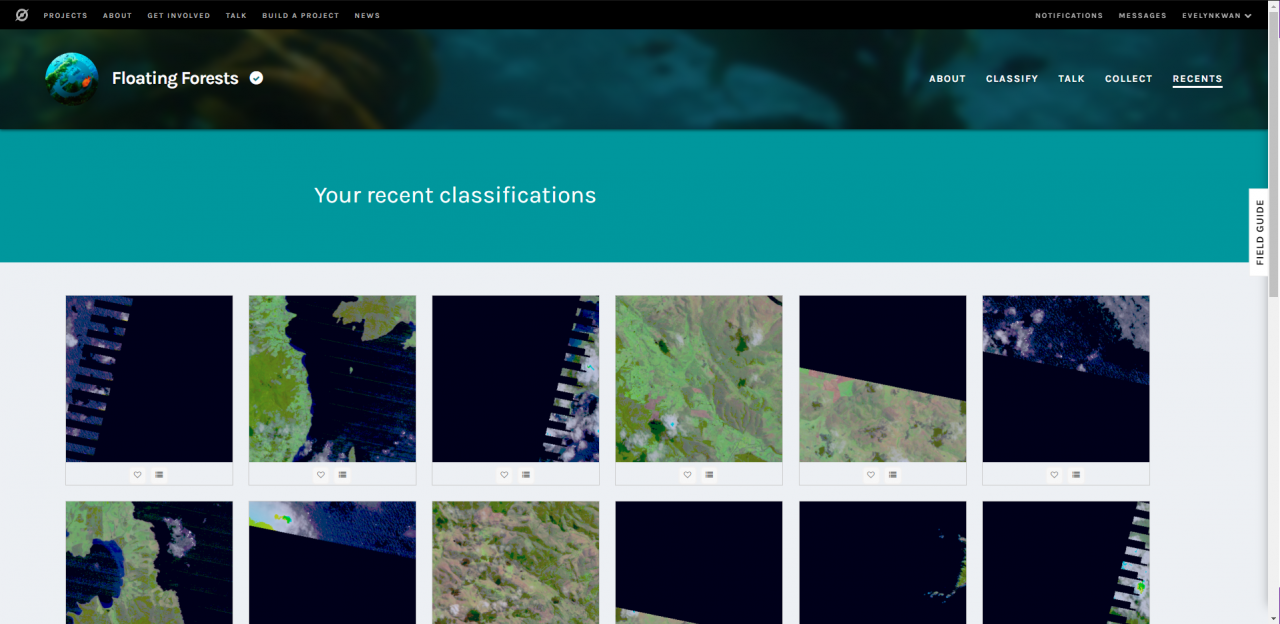
Task: Select the Recents tab
Action: 1198,79
